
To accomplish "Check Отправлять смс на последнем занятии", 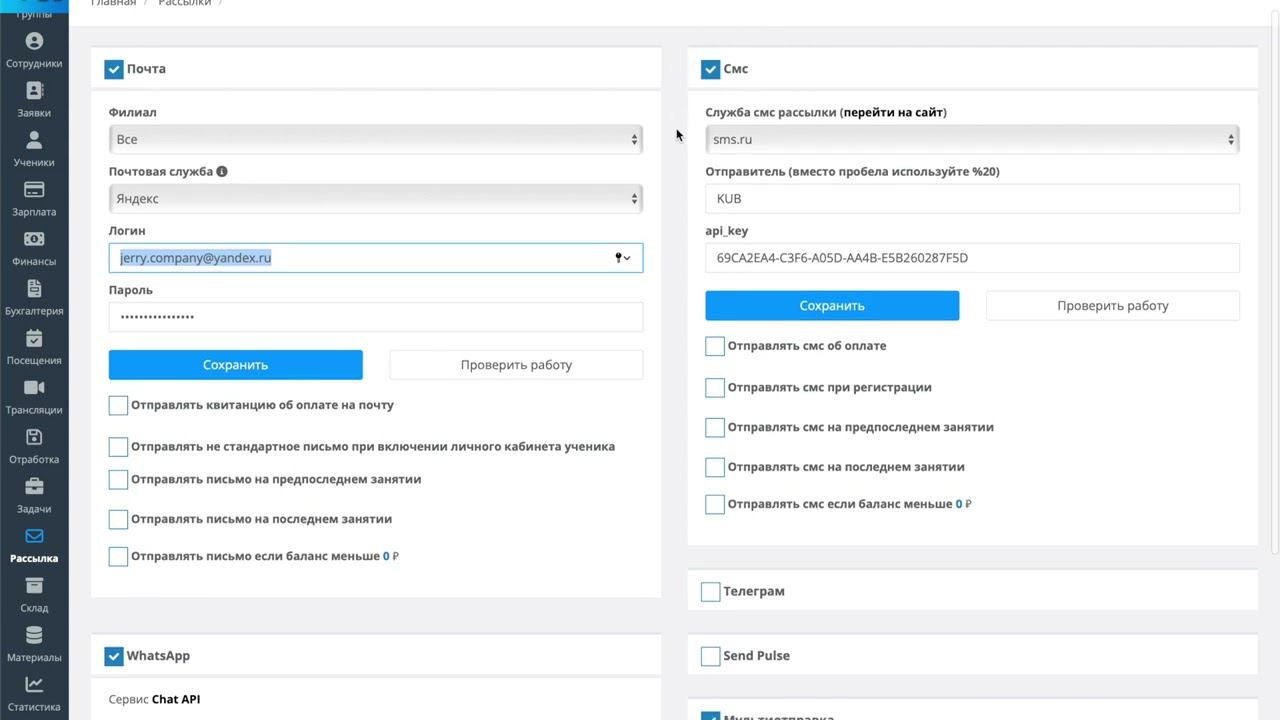I will (715, 467).
